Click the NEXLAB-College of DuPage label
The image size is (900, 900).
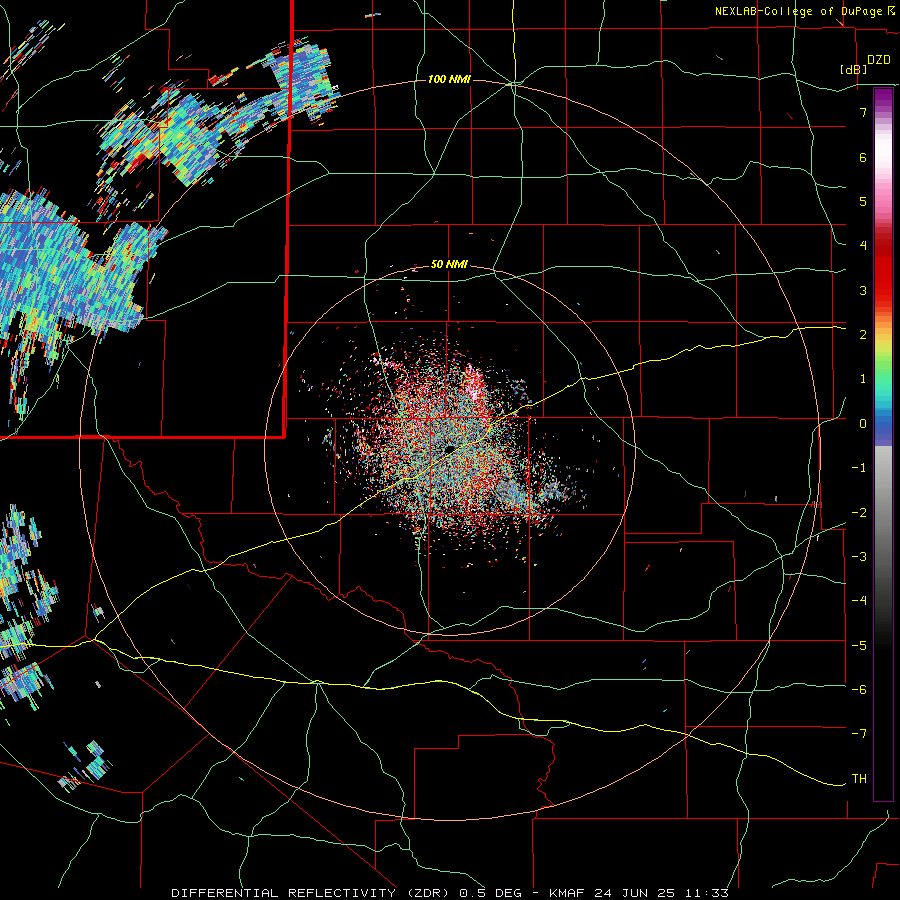[x=798, y=11]
